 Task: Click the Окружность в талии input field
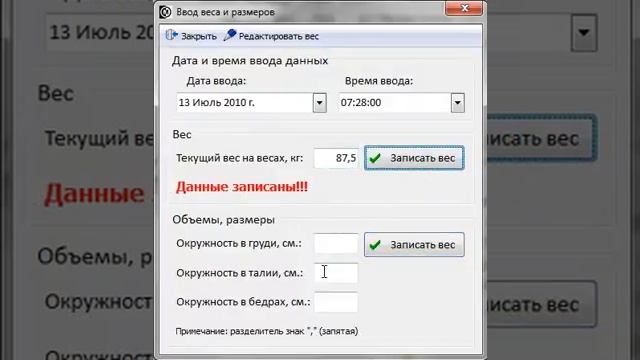(x=336, y=273)
